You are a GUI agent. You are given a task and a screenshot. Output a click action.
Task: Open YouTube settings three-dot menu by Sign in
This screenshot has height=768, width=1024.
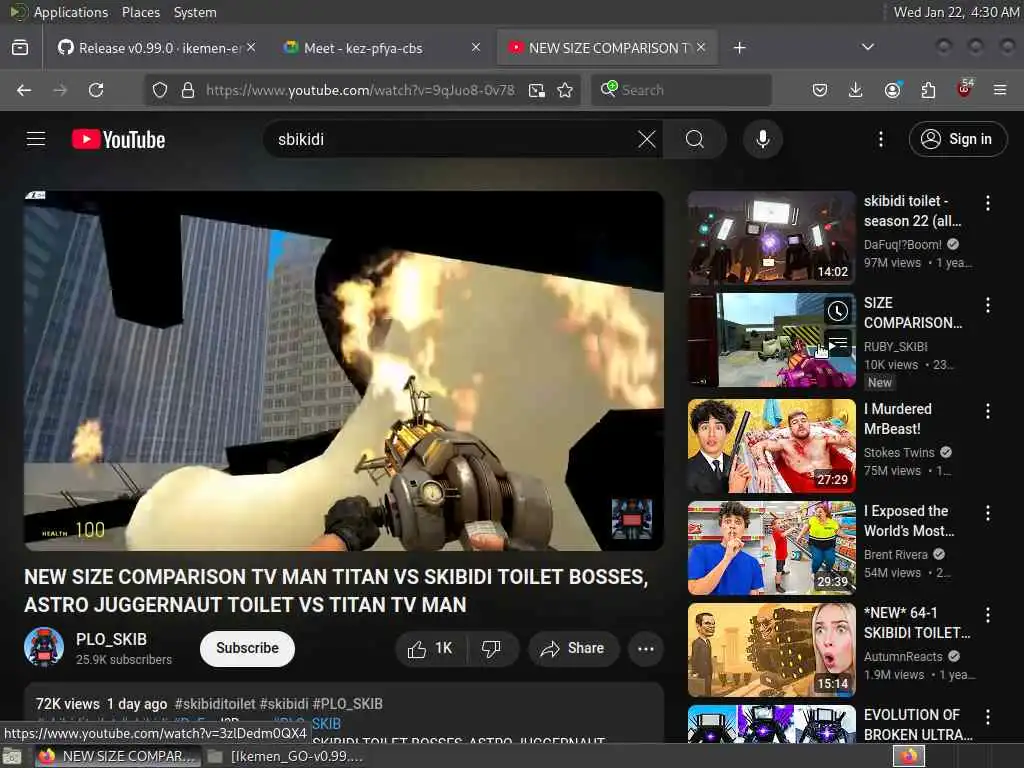(881, 139)
